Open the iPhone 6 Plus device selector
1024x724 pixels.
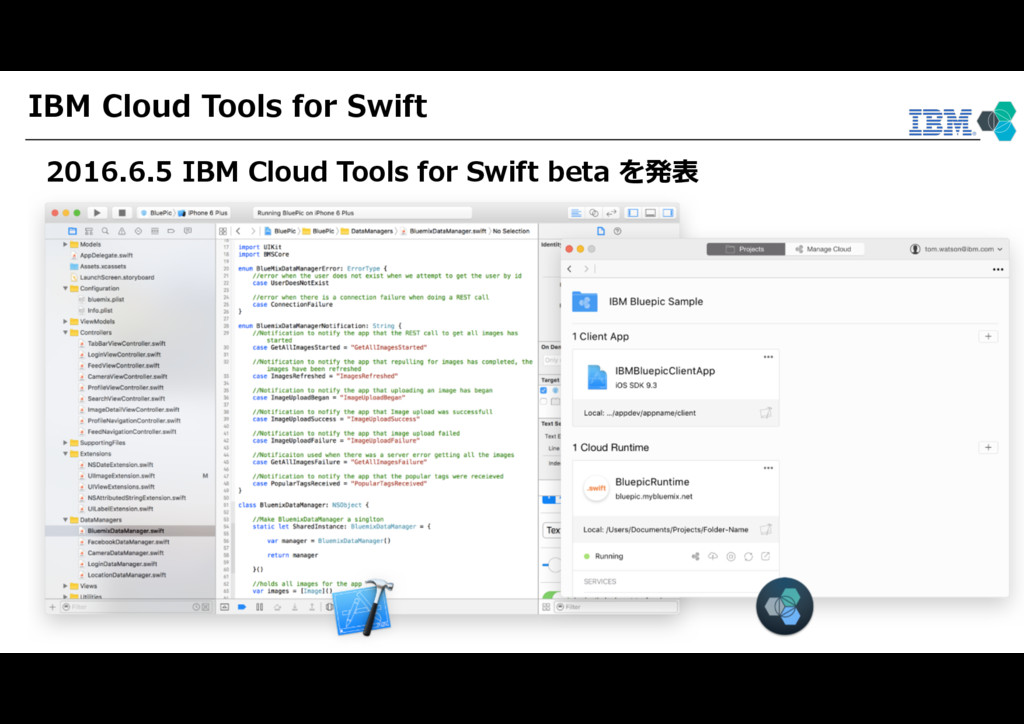[203, 213]
